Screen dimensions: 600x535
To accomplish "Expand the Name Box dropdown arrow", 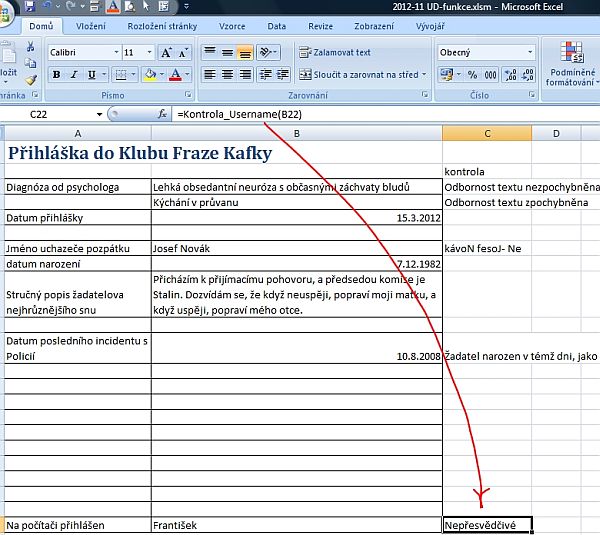I will [99, 114].
